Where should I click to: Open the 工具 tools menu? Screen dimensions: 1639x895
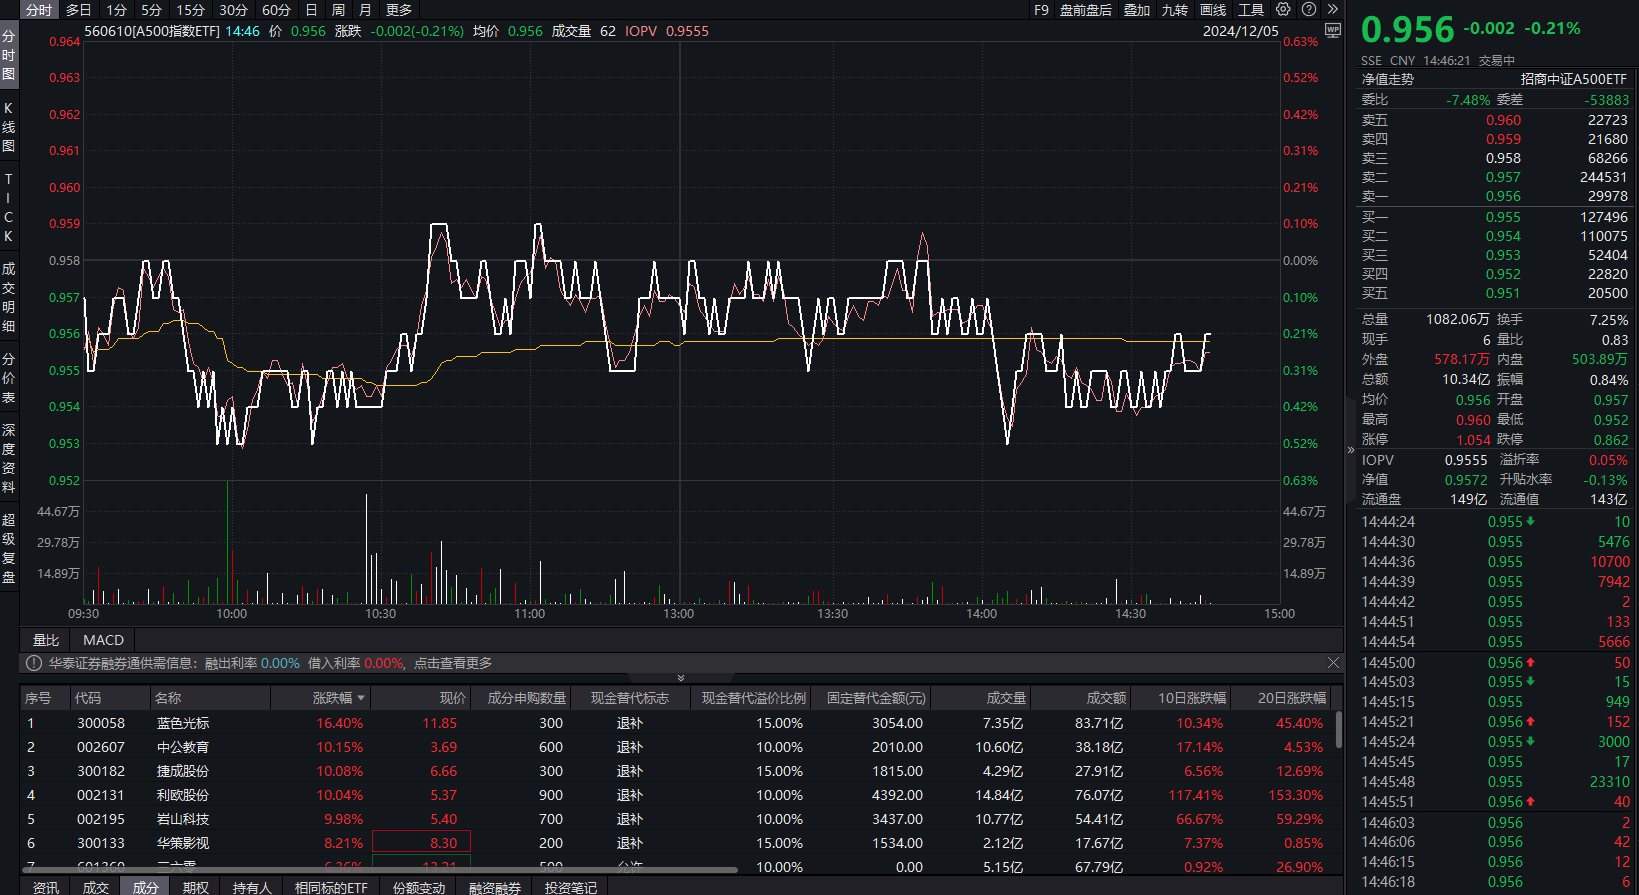(x=1251, y=10)
